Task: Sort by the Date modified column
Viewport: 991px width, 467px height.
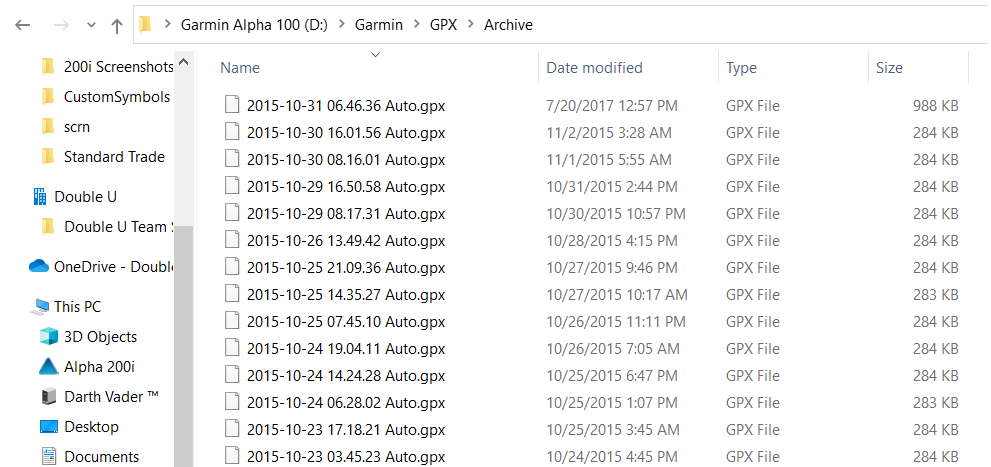Action: [594, 68]
